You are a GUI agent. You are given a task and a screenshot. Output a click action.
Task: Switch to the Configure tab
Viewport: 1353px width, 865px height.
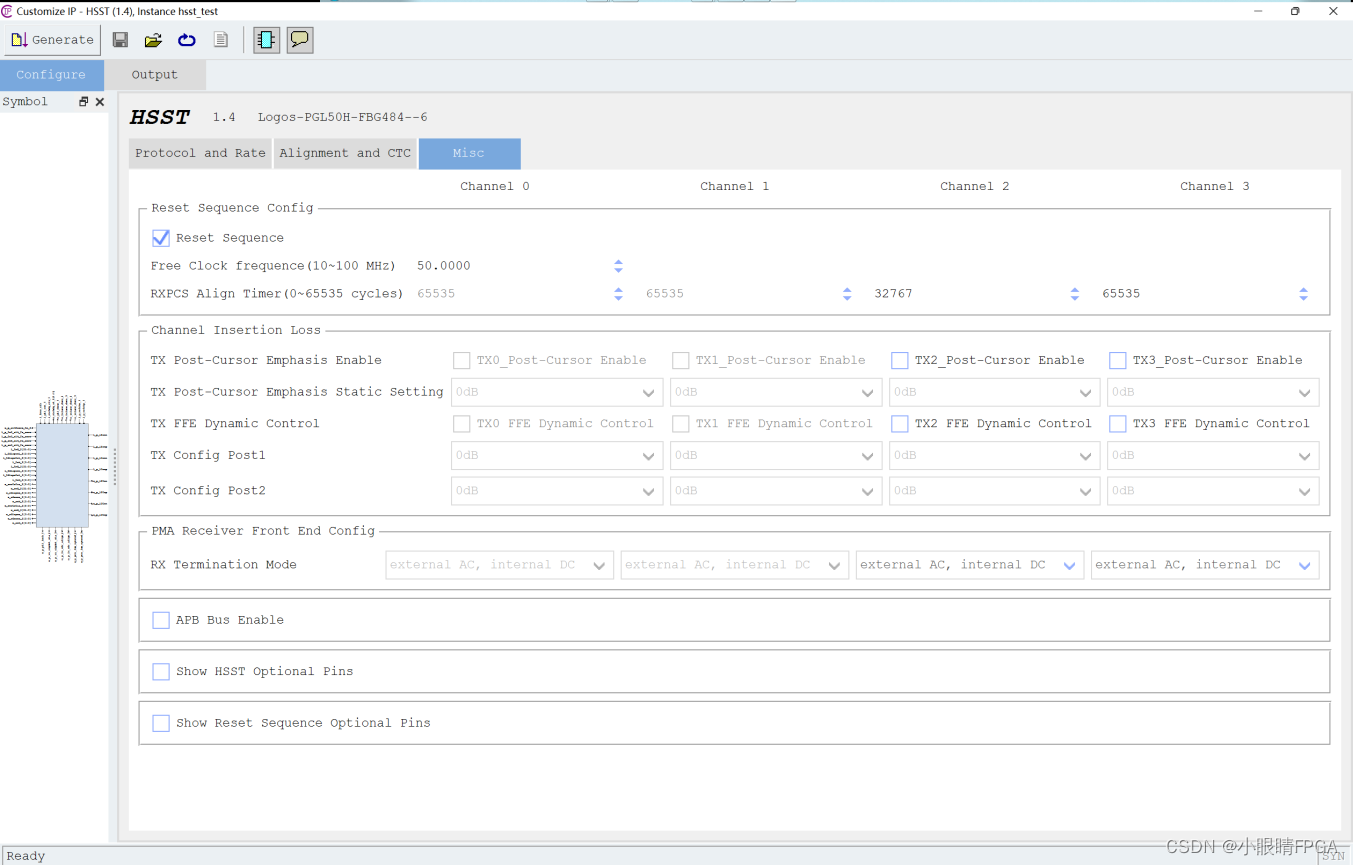click(x=51, y=75)
